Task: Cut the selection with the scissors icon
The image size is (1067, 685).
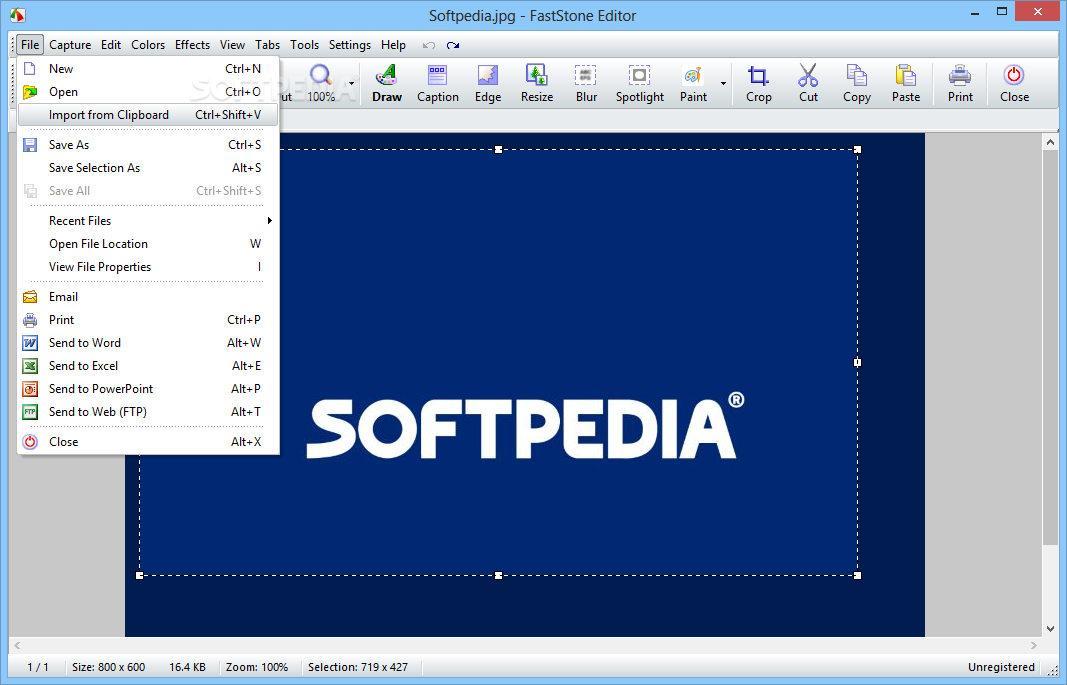Action: click(808, 84)
